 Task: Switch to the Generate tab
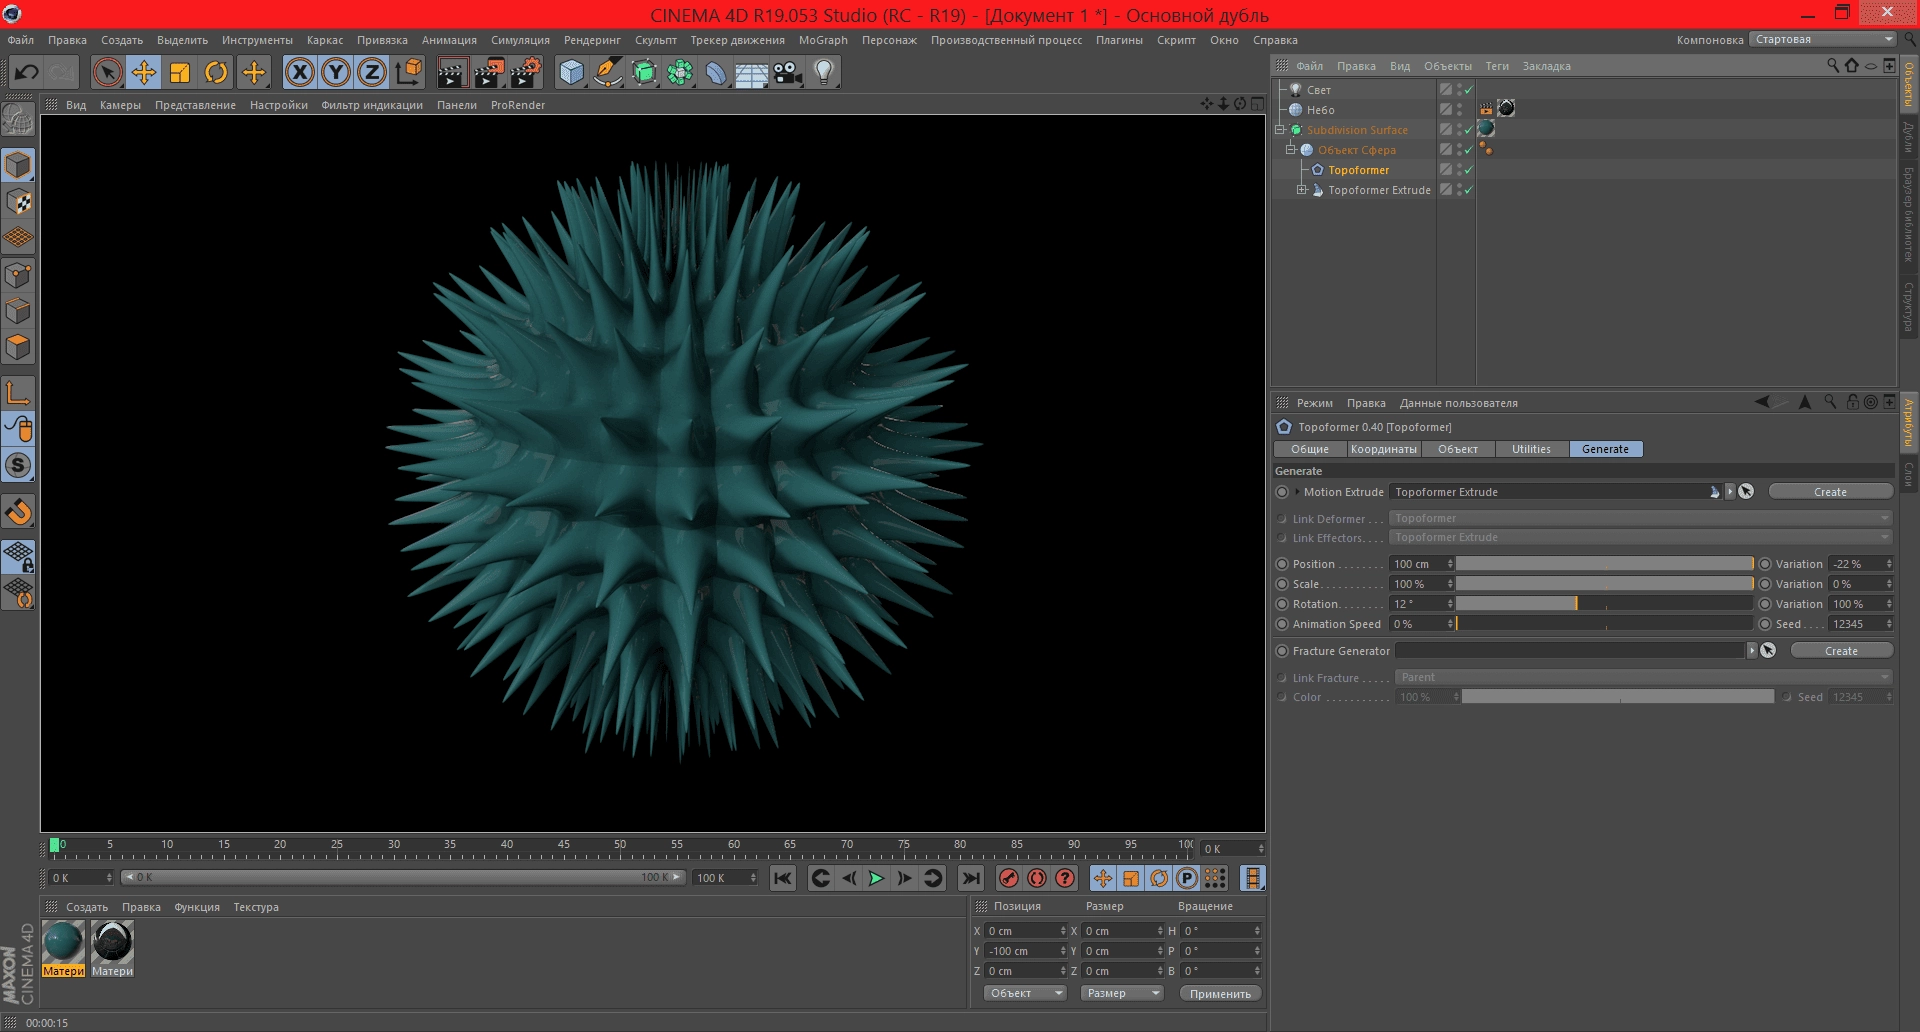click(1605, 449)
